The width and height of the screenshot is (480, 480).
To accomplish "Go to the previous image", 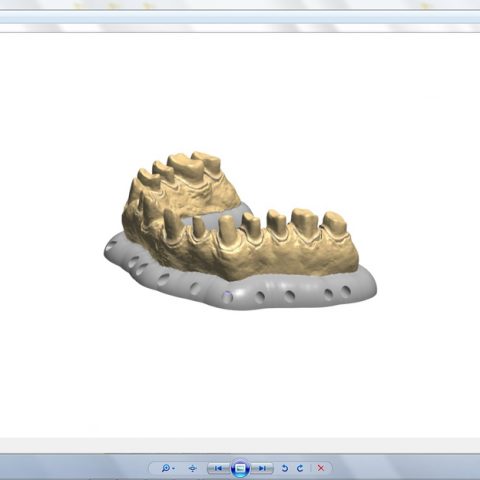I will pyautogui.click(x=218, y=468).
